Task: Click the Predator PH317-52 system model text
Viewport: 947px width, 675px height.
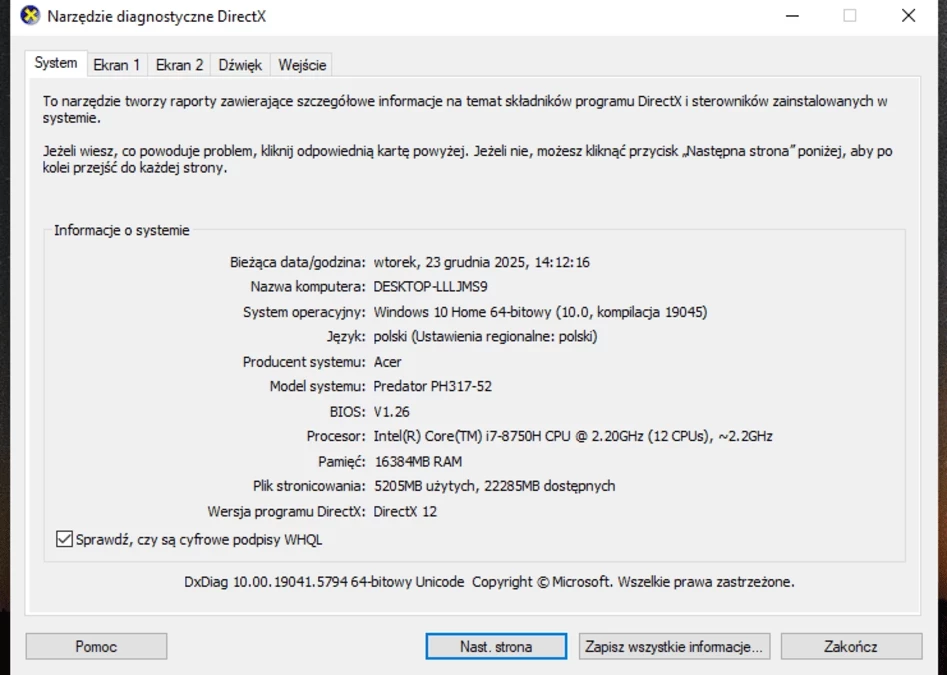Action: click(432, 387)
